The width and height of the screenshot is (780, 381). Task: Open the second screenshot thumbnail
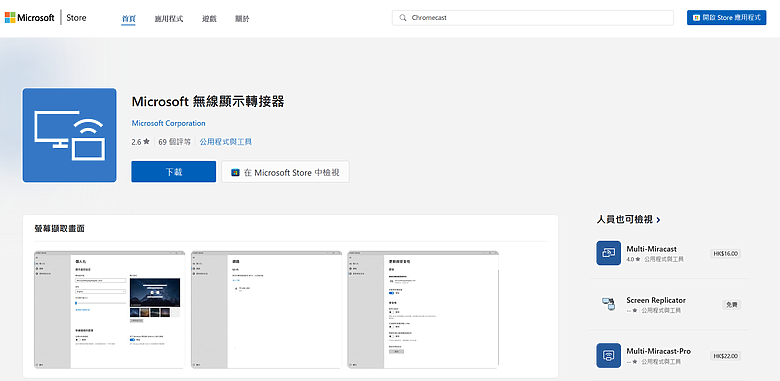[266, 309]
